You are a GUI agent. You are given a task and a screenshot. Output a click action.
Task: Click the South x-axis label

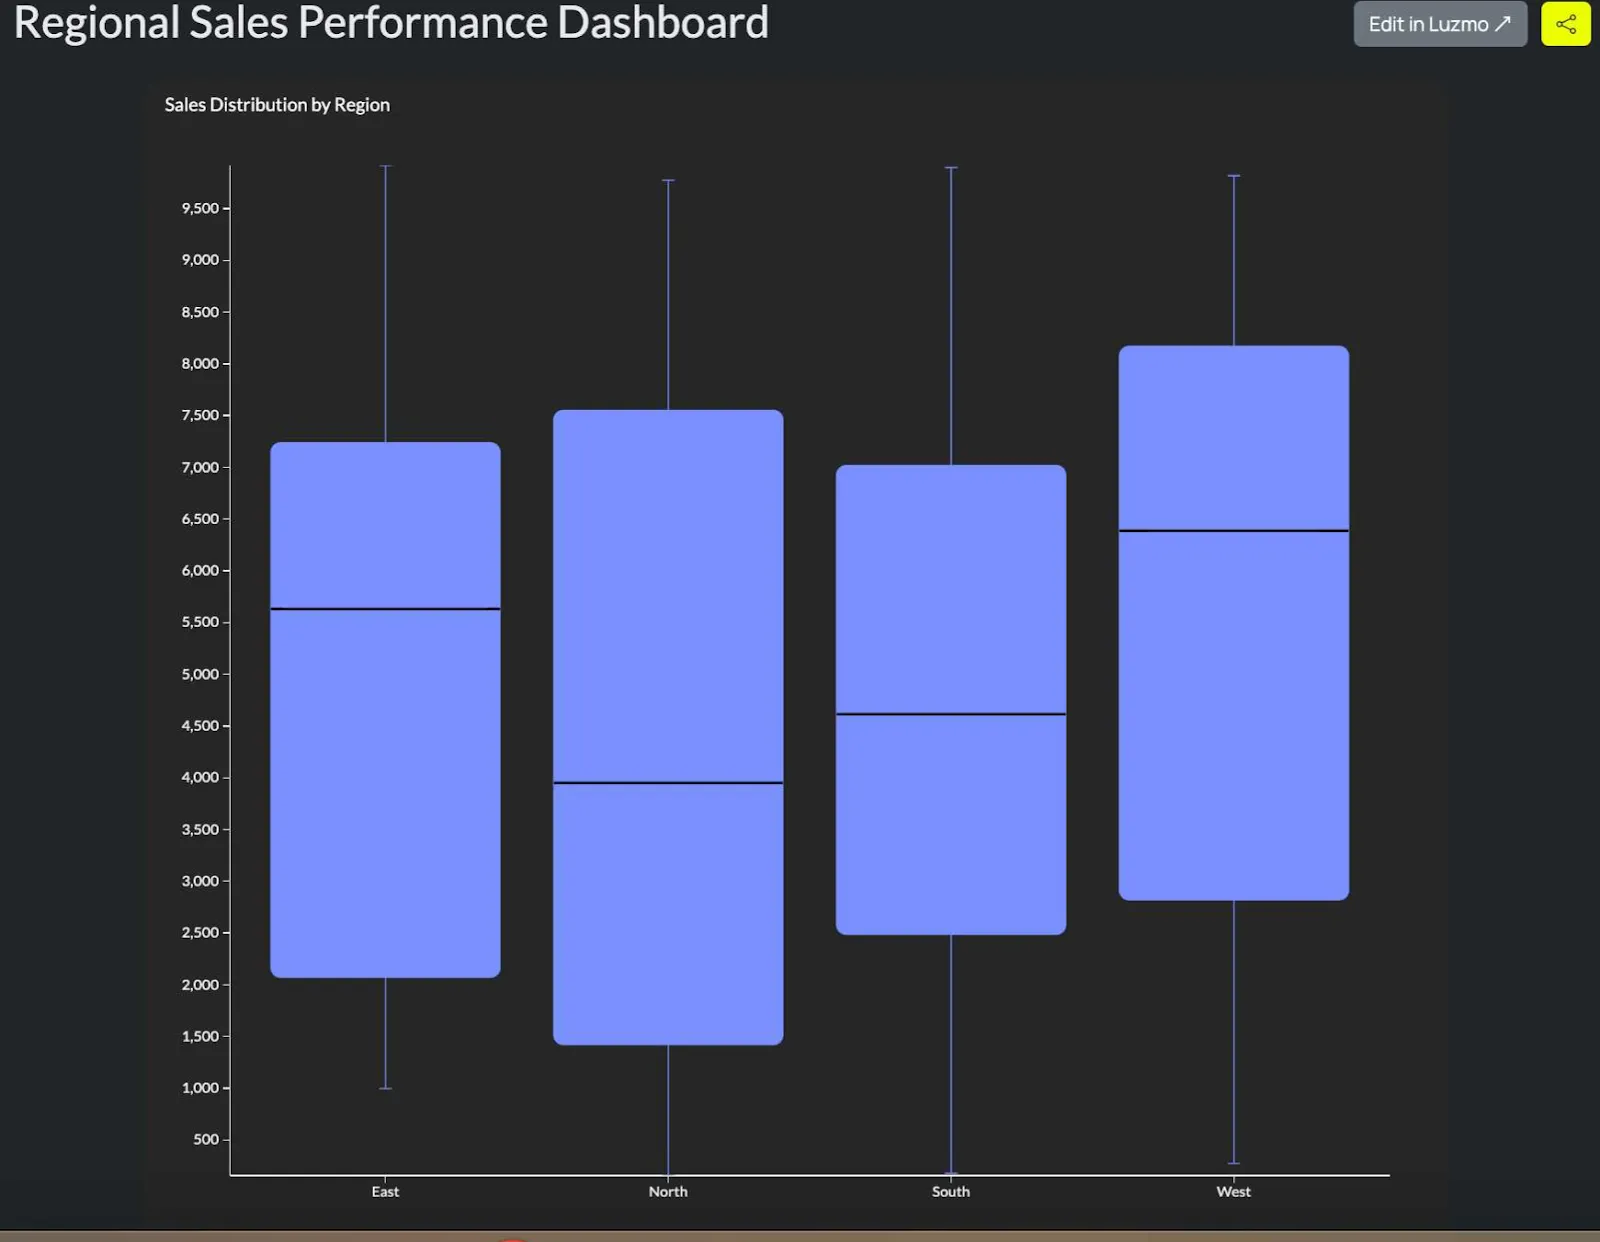coord(951,1191)
